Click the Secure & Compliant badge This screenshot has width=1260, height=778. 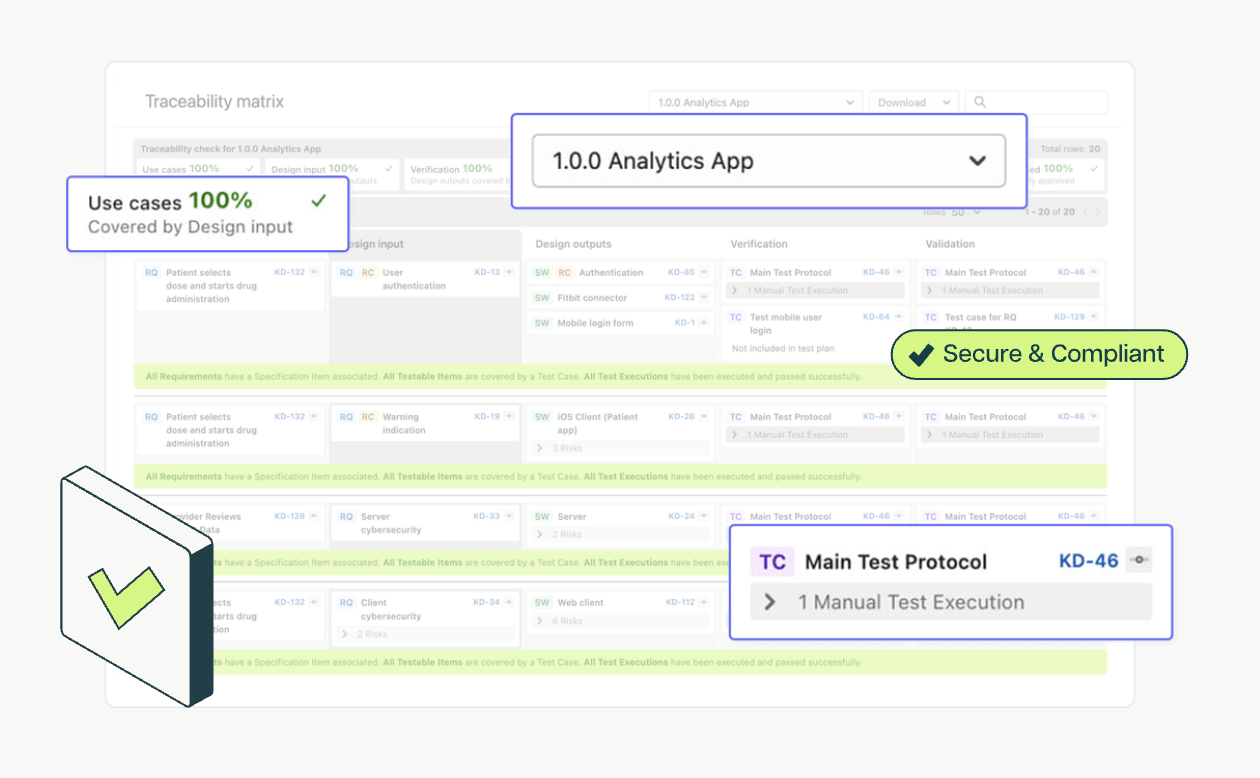tap(1039, 354)
